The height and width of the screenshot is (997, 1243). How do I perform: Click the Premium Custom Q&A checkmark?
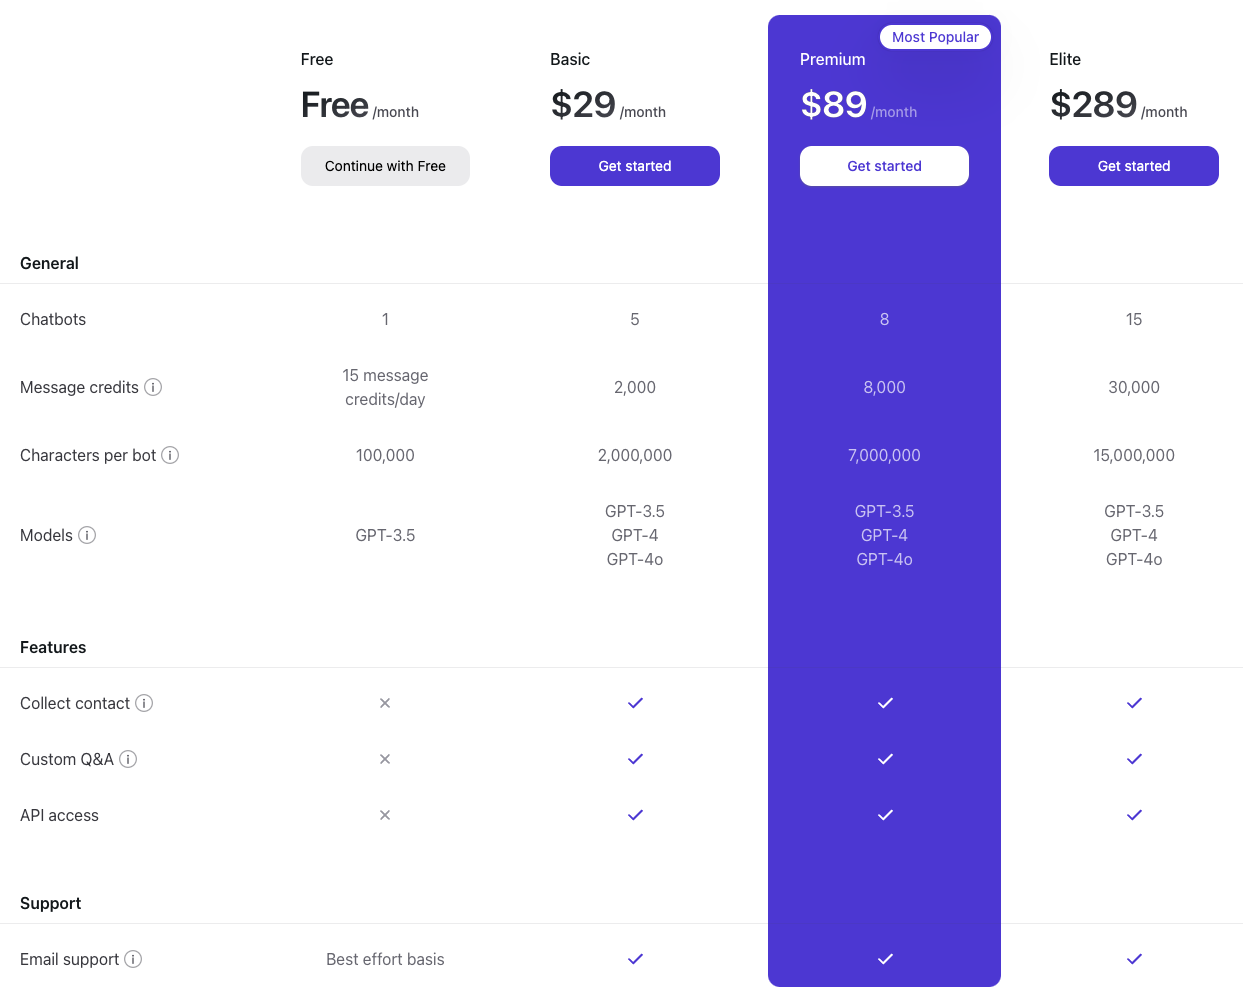884,759
